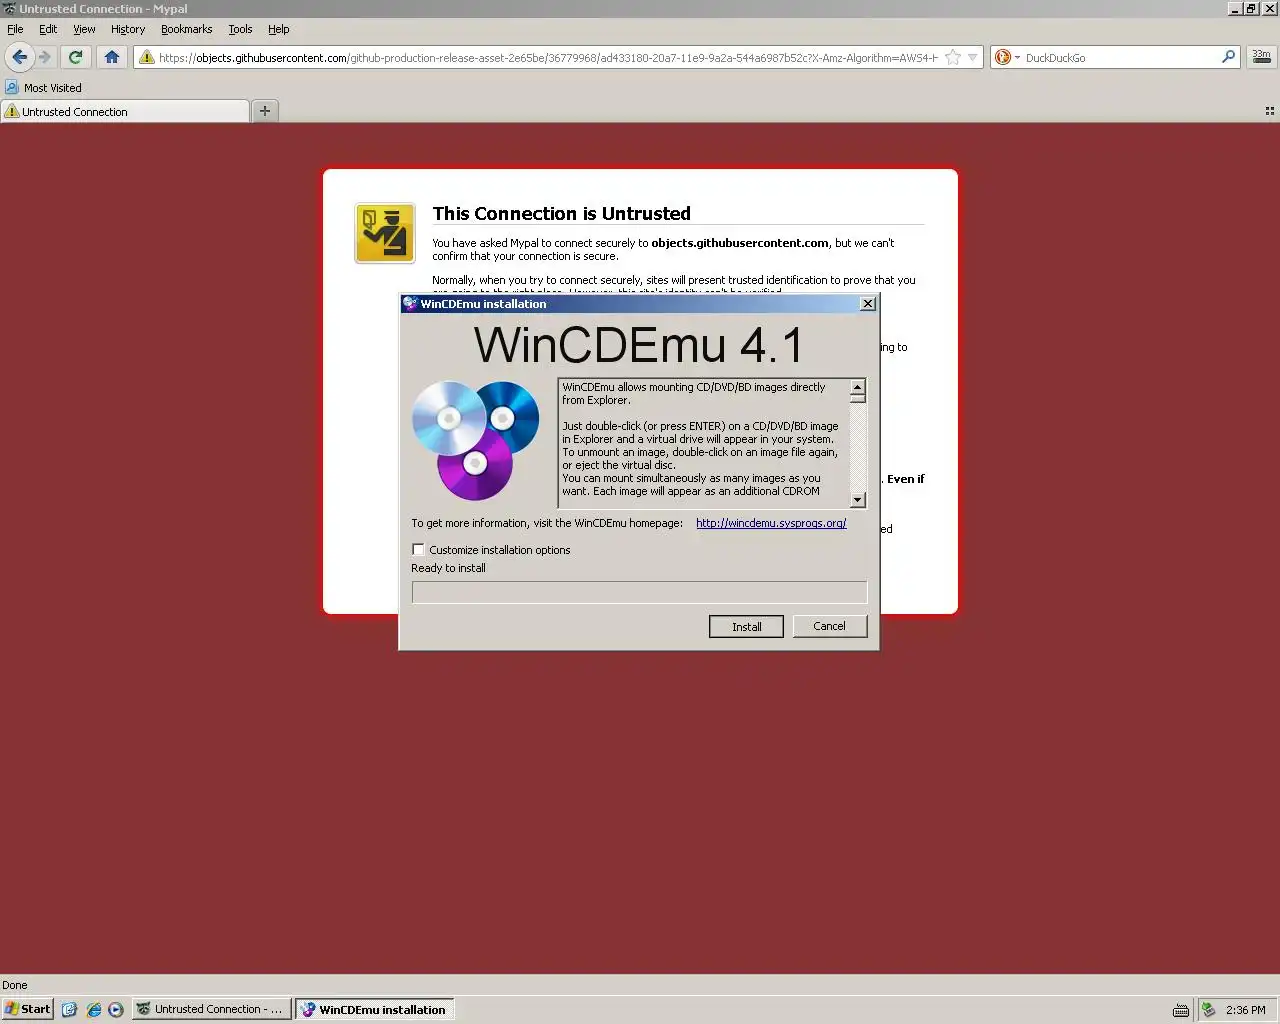Open the Windows Start menu
1280x1024 pixels.
(x=27, y=1009)
